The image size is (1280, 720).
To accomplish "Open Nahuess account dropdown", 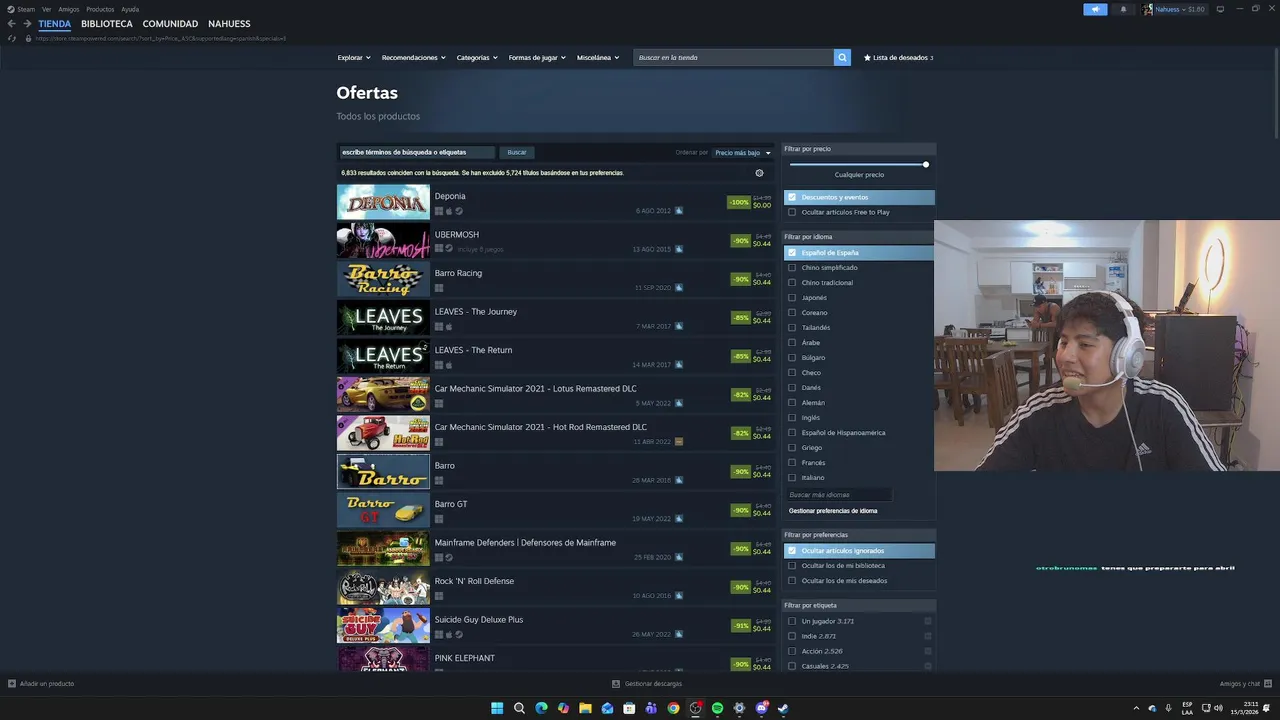I will click(x=1180, y=9).
